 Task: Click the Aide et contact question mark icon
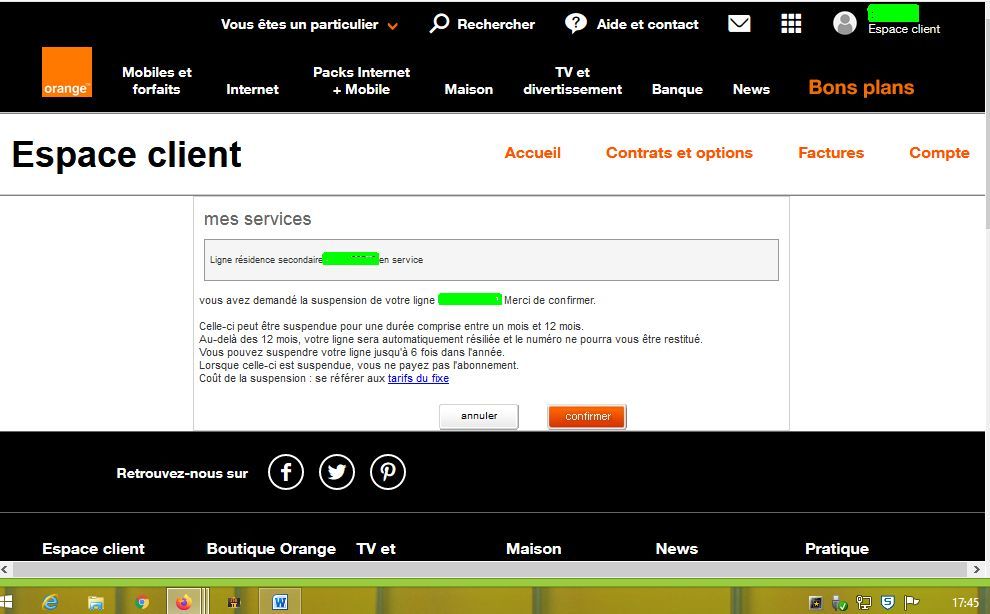pos(576,23)
